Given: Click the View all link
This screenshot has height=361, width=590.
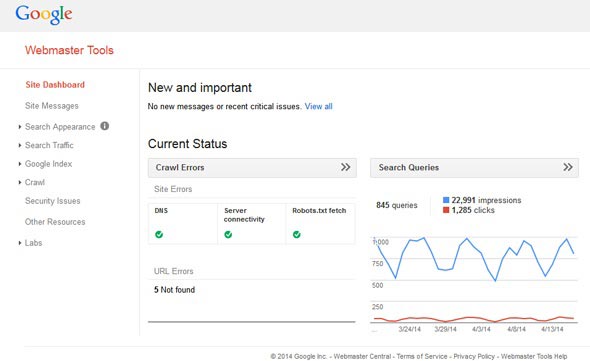Looking at the screenshot, I should [x=318, y=106].
